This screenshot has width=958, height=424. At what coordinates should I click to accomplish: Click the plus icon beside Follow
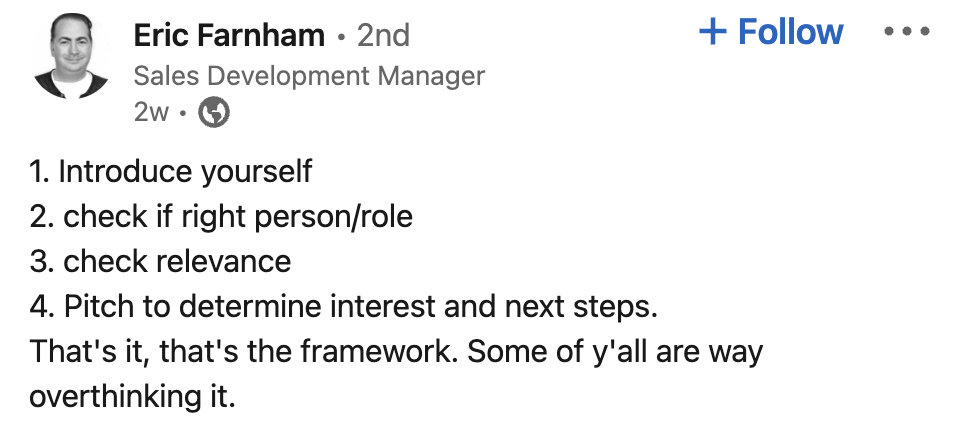(712, 32)
